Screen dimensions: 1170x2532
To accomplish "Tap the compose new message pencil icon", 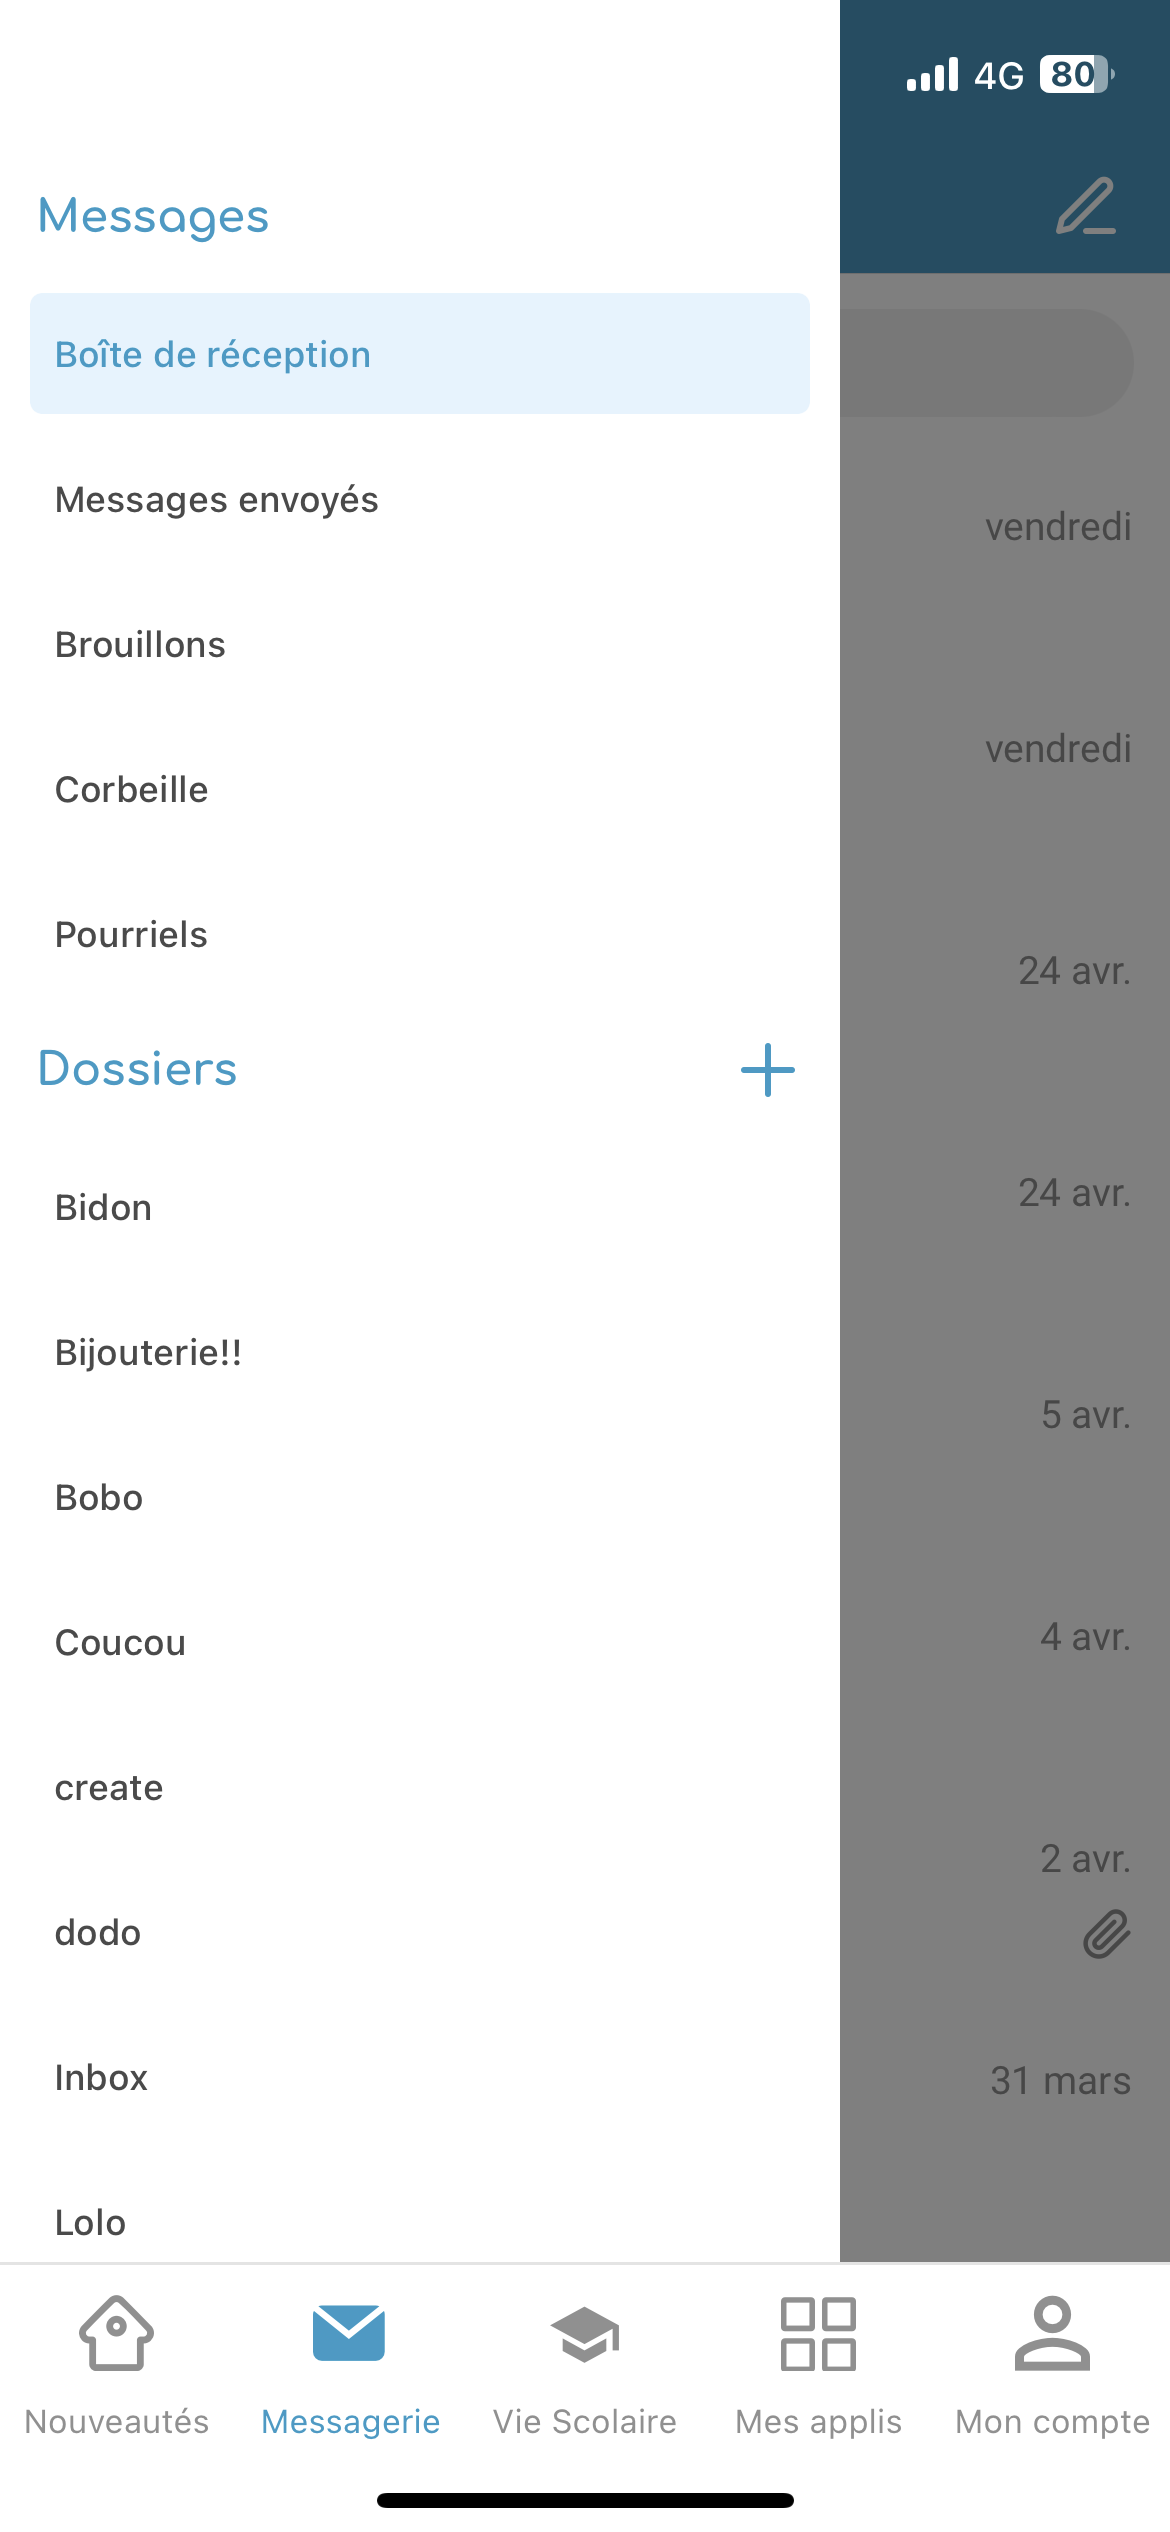I will [x=1086, y=207].
